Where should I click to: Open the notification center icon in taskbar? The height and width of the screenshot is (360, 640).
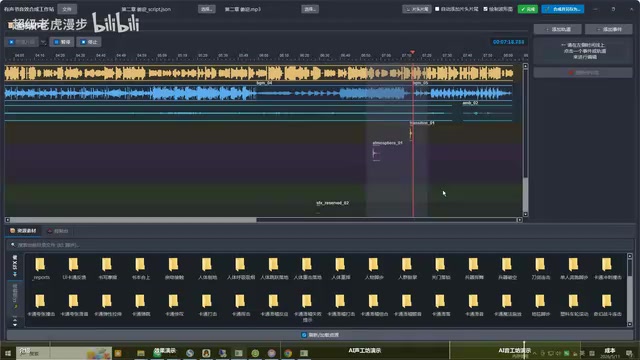[x=629, y=353]
